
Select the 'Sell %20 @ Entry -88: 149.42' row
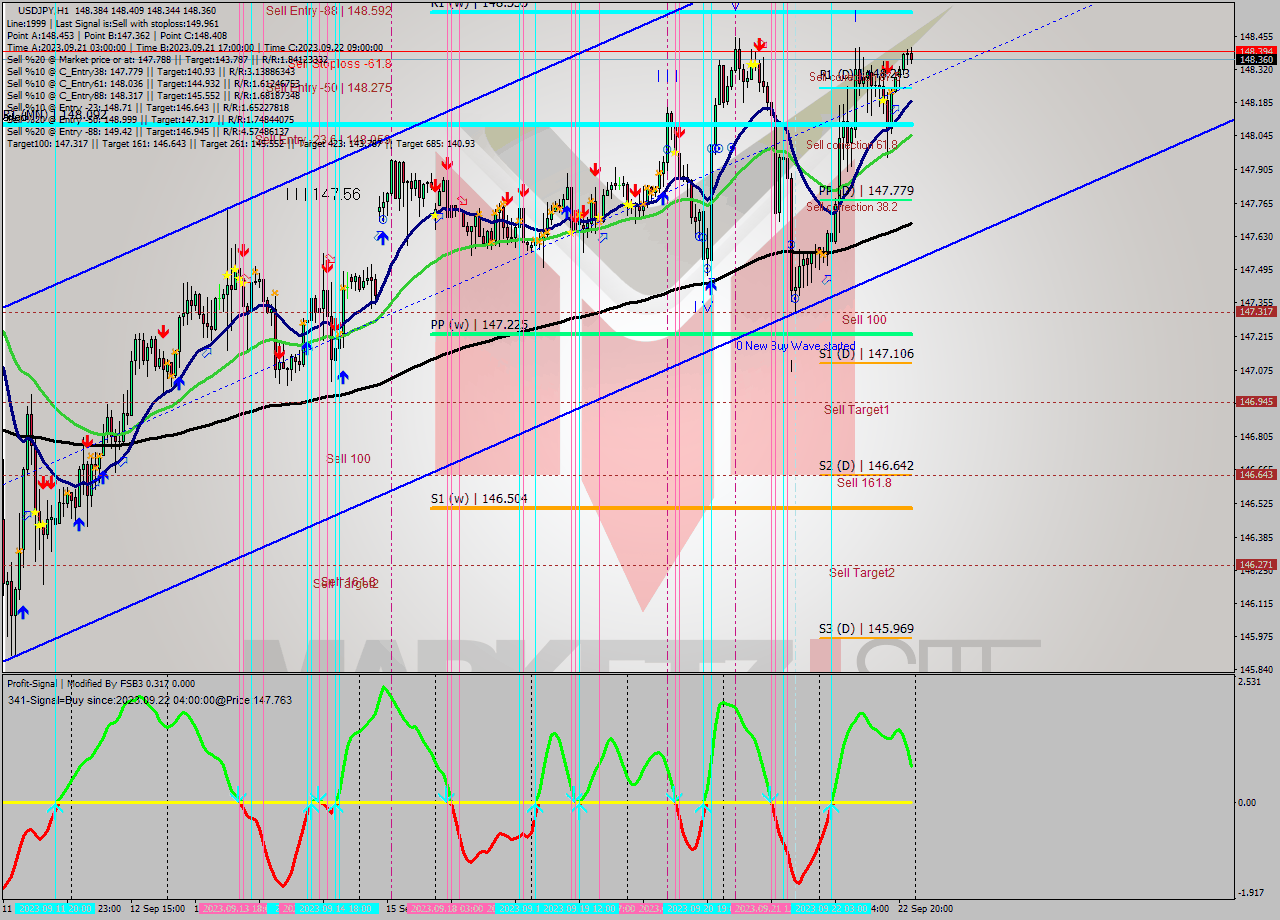click(x=150, y=131)
